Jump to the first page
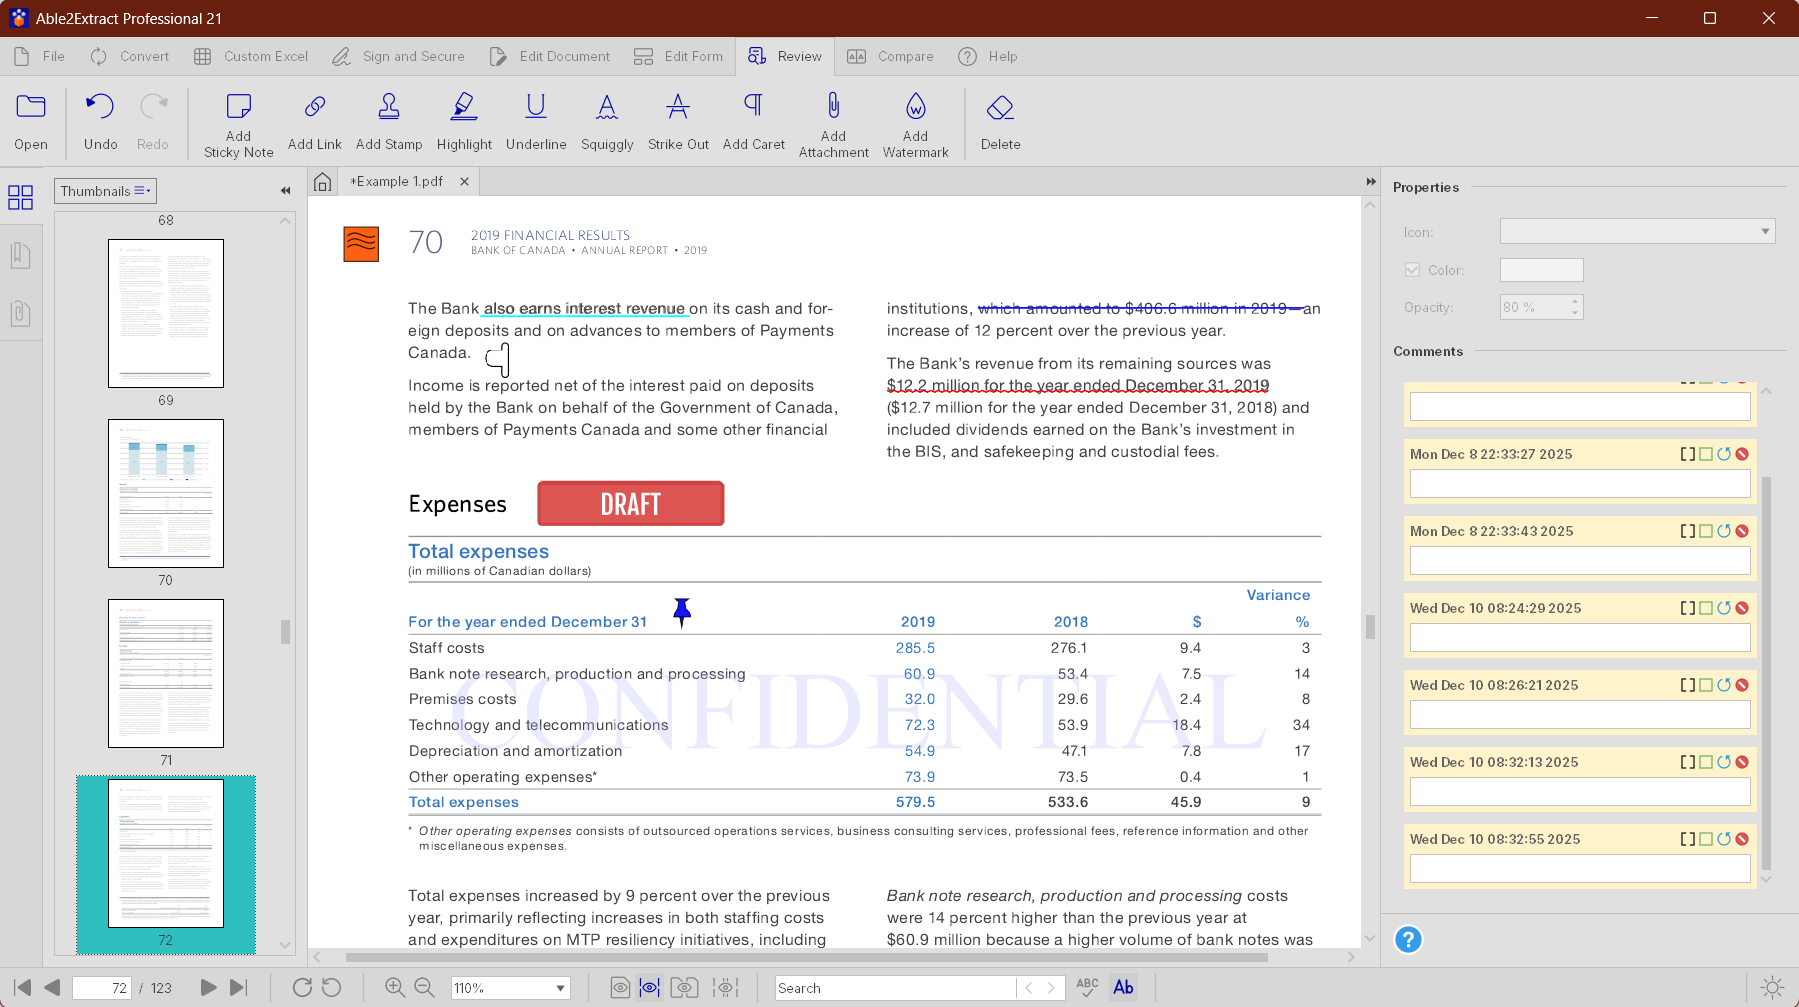Image resolution: width=1799 pixels, height=1007 pixels. (22, 988)
